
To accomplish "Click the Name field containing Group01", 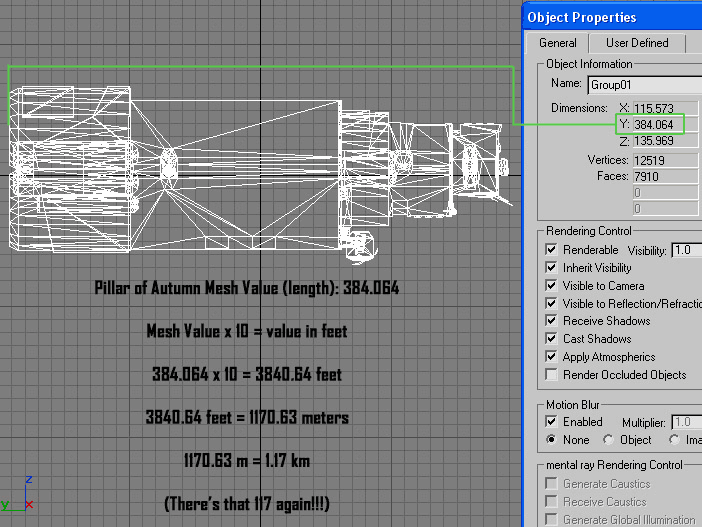I will [x=644, y=85].
